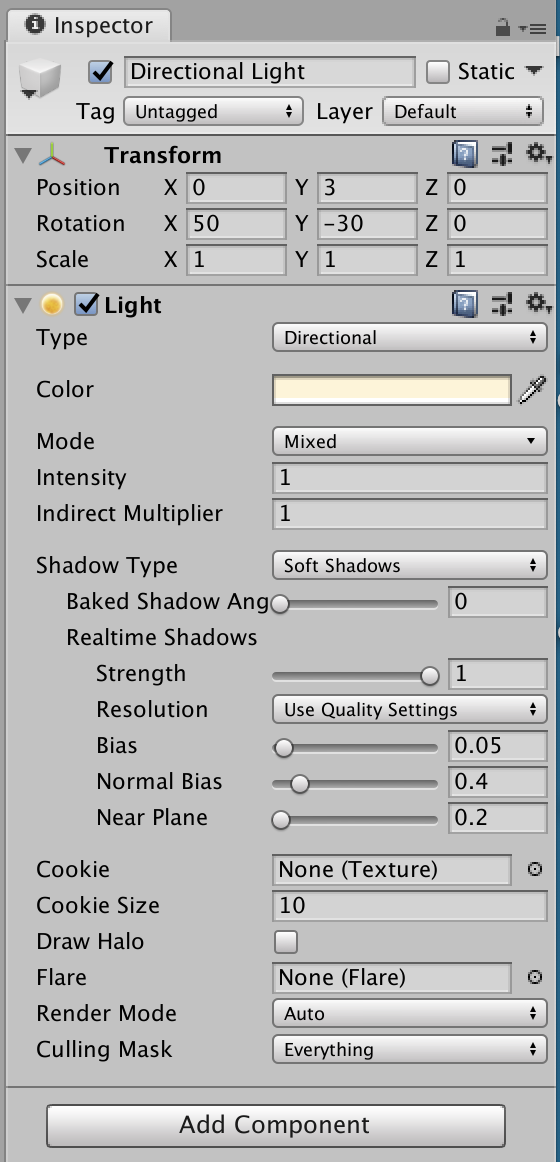Click the Realtime Shadows label

pyautogui.click(x=161, y=638)
